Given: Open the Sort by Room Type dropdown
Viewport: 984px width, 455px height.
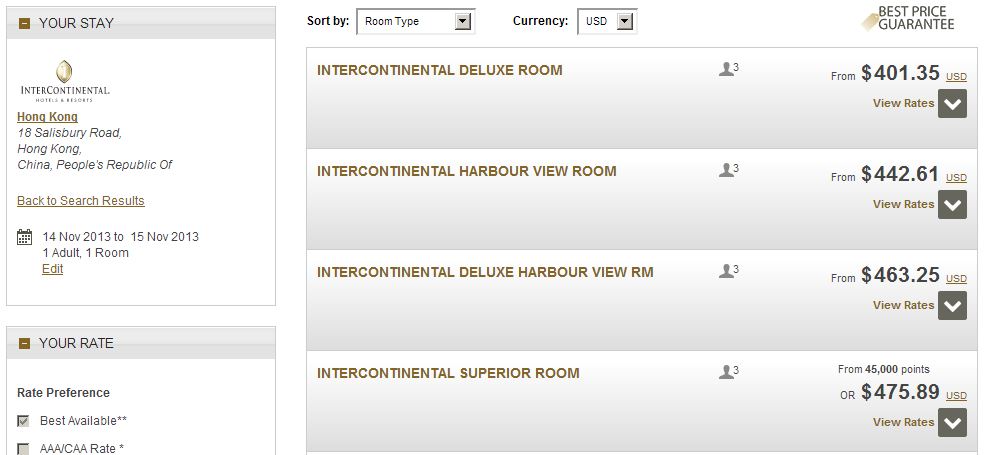Looking at the screenshot, I should click(415, 21).
